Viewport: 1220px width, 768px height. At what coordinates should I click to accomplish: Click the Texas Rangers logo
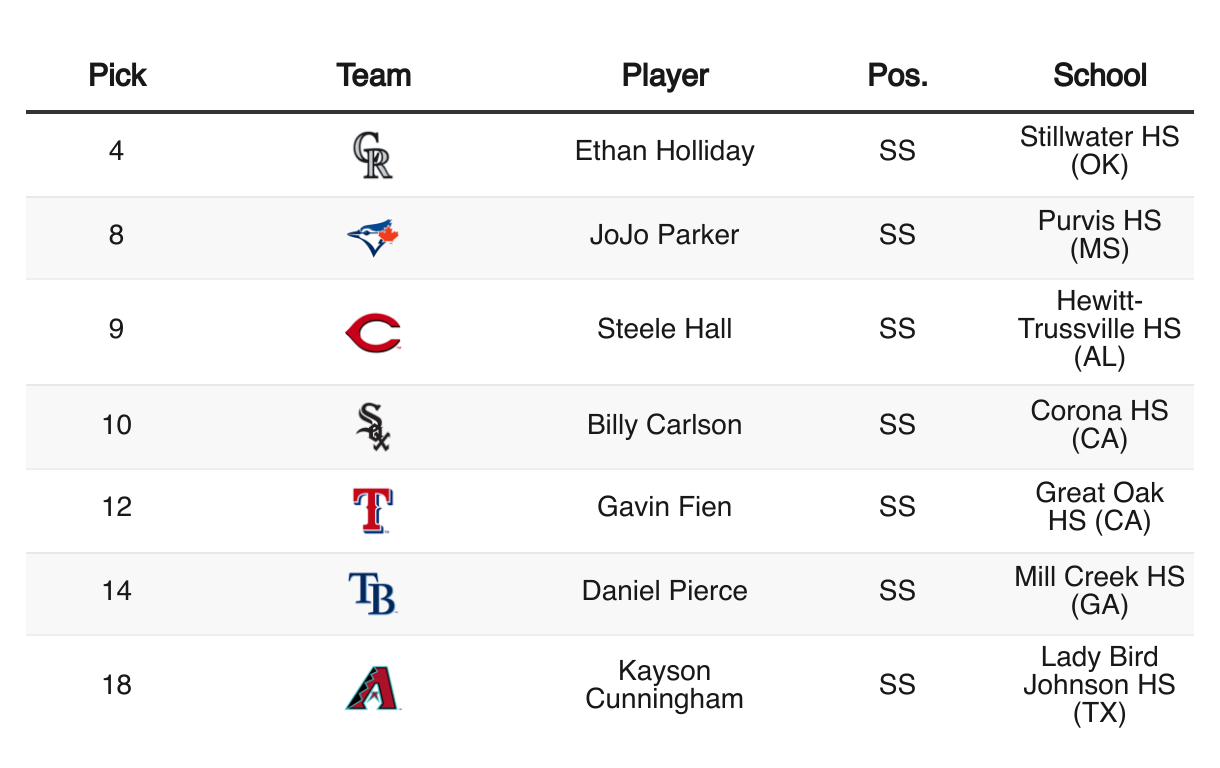(373, 509)
